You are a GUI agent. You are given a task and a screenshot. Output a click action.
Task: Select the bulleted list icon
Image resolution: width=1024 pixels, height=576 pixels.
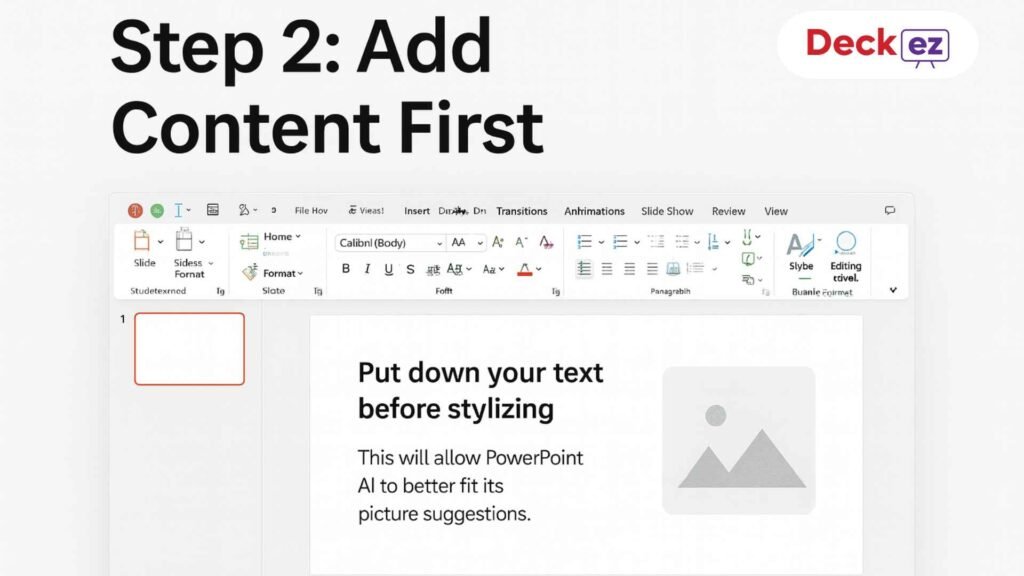click(x=585, y=242)
